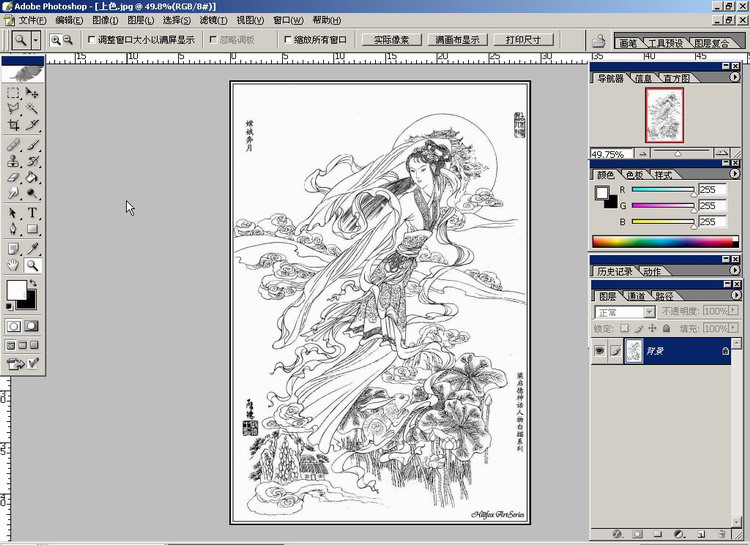Image resolution: width=750 pixels, height=545 pixels.
Task: Click the switch foreground/background colors arrow
Action: tap(33, 283)
